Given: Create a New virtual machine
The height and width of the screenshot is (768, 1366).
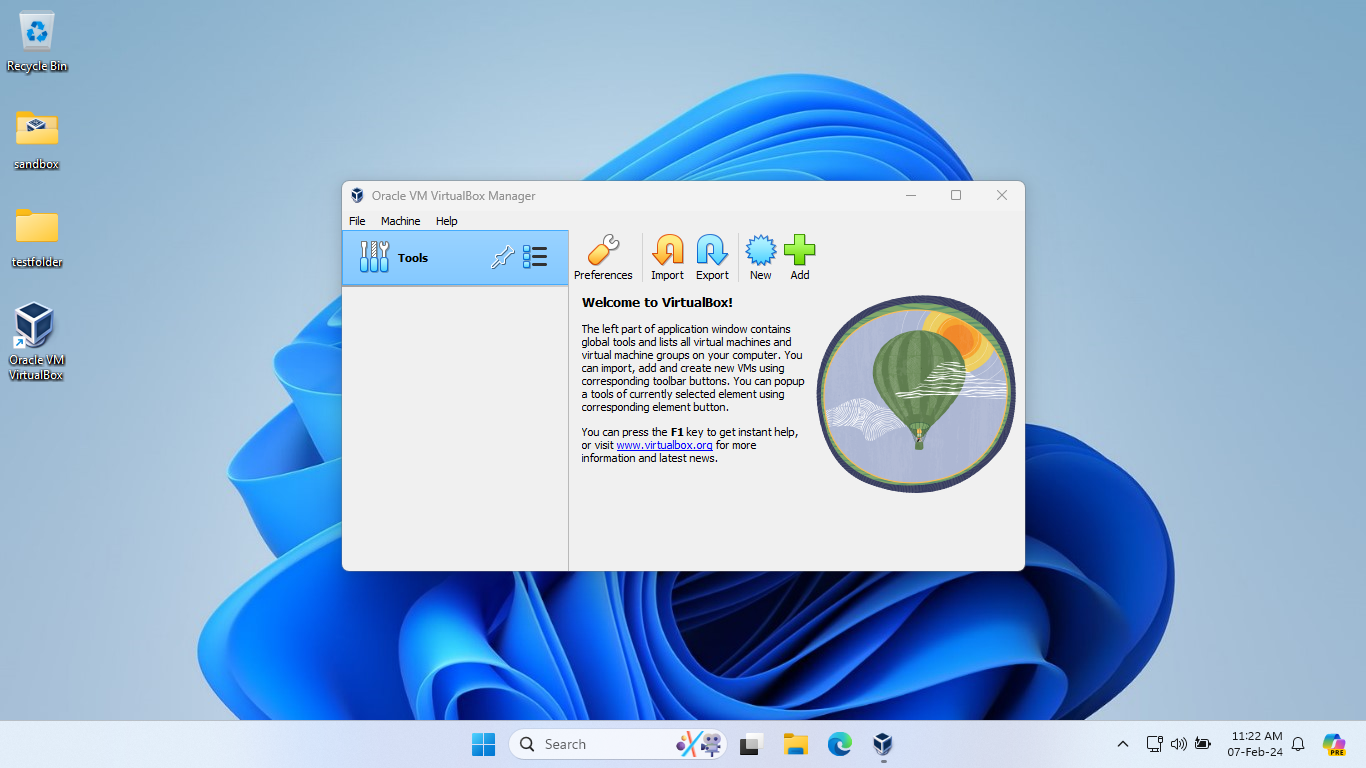Looking at the screenshot, I should [761, 258].
